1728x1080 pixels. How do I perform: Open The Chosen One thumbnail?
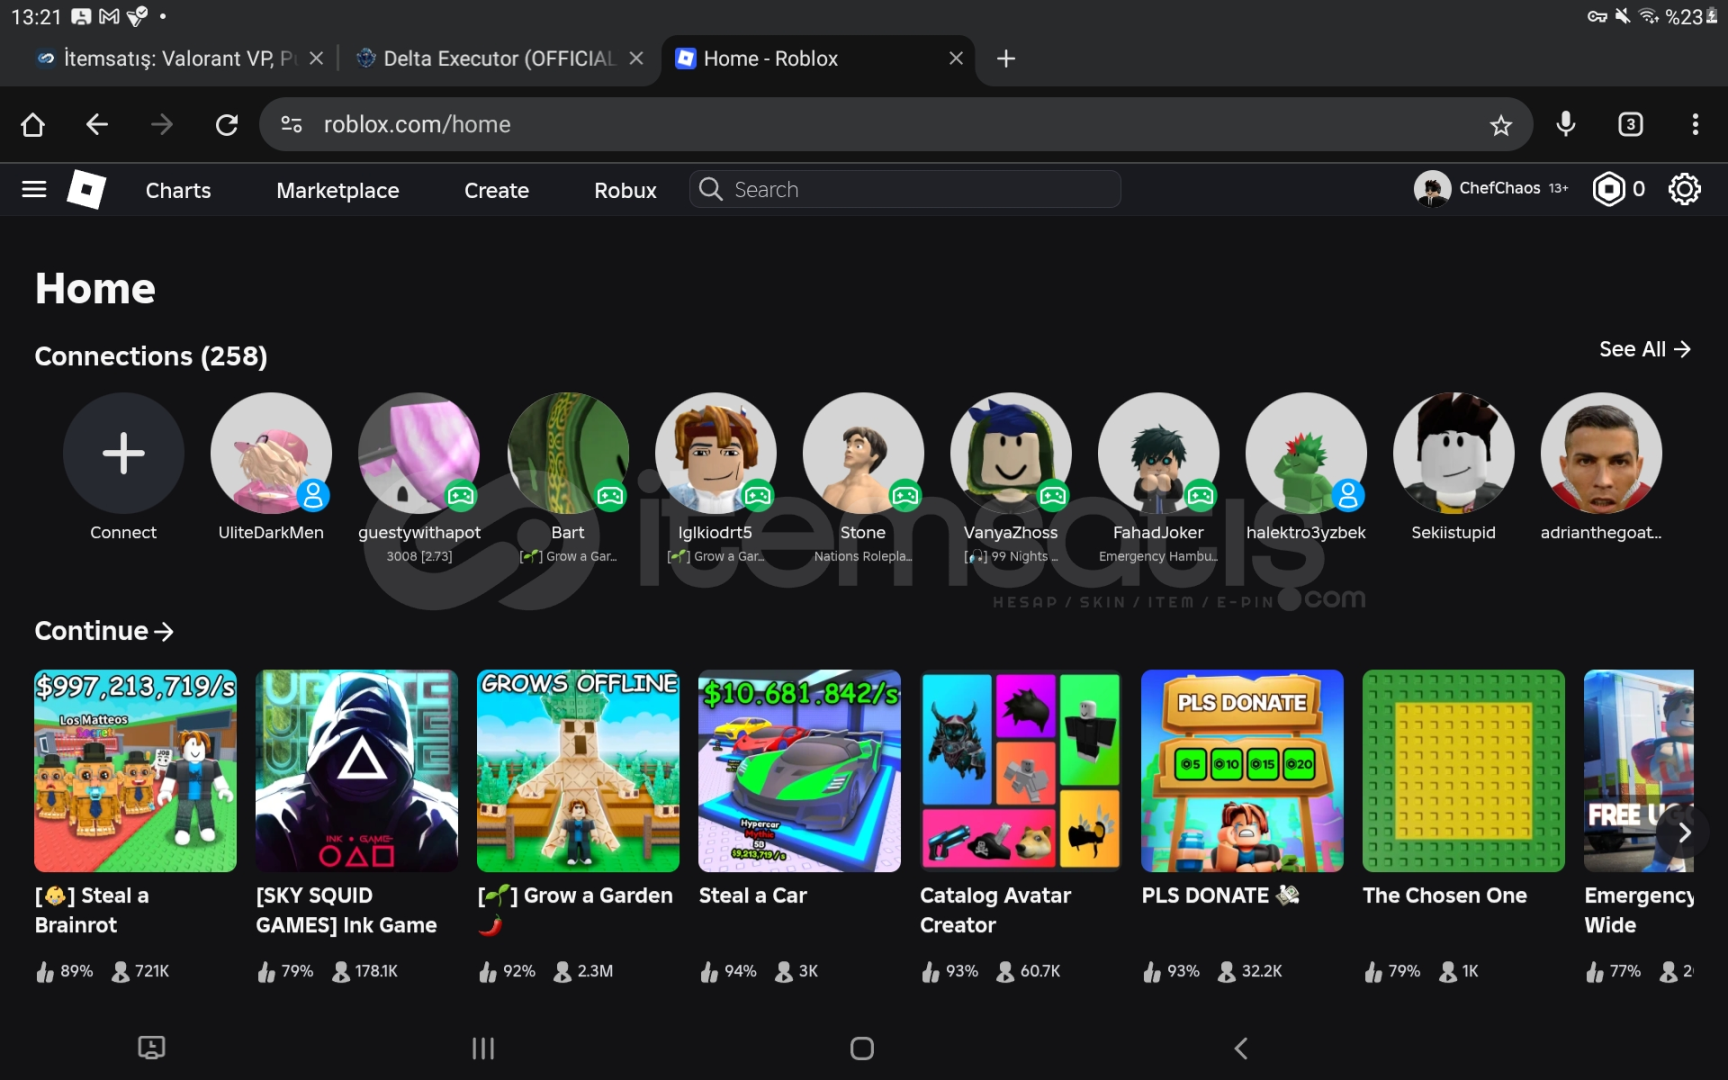click(x=1463, y=770)
